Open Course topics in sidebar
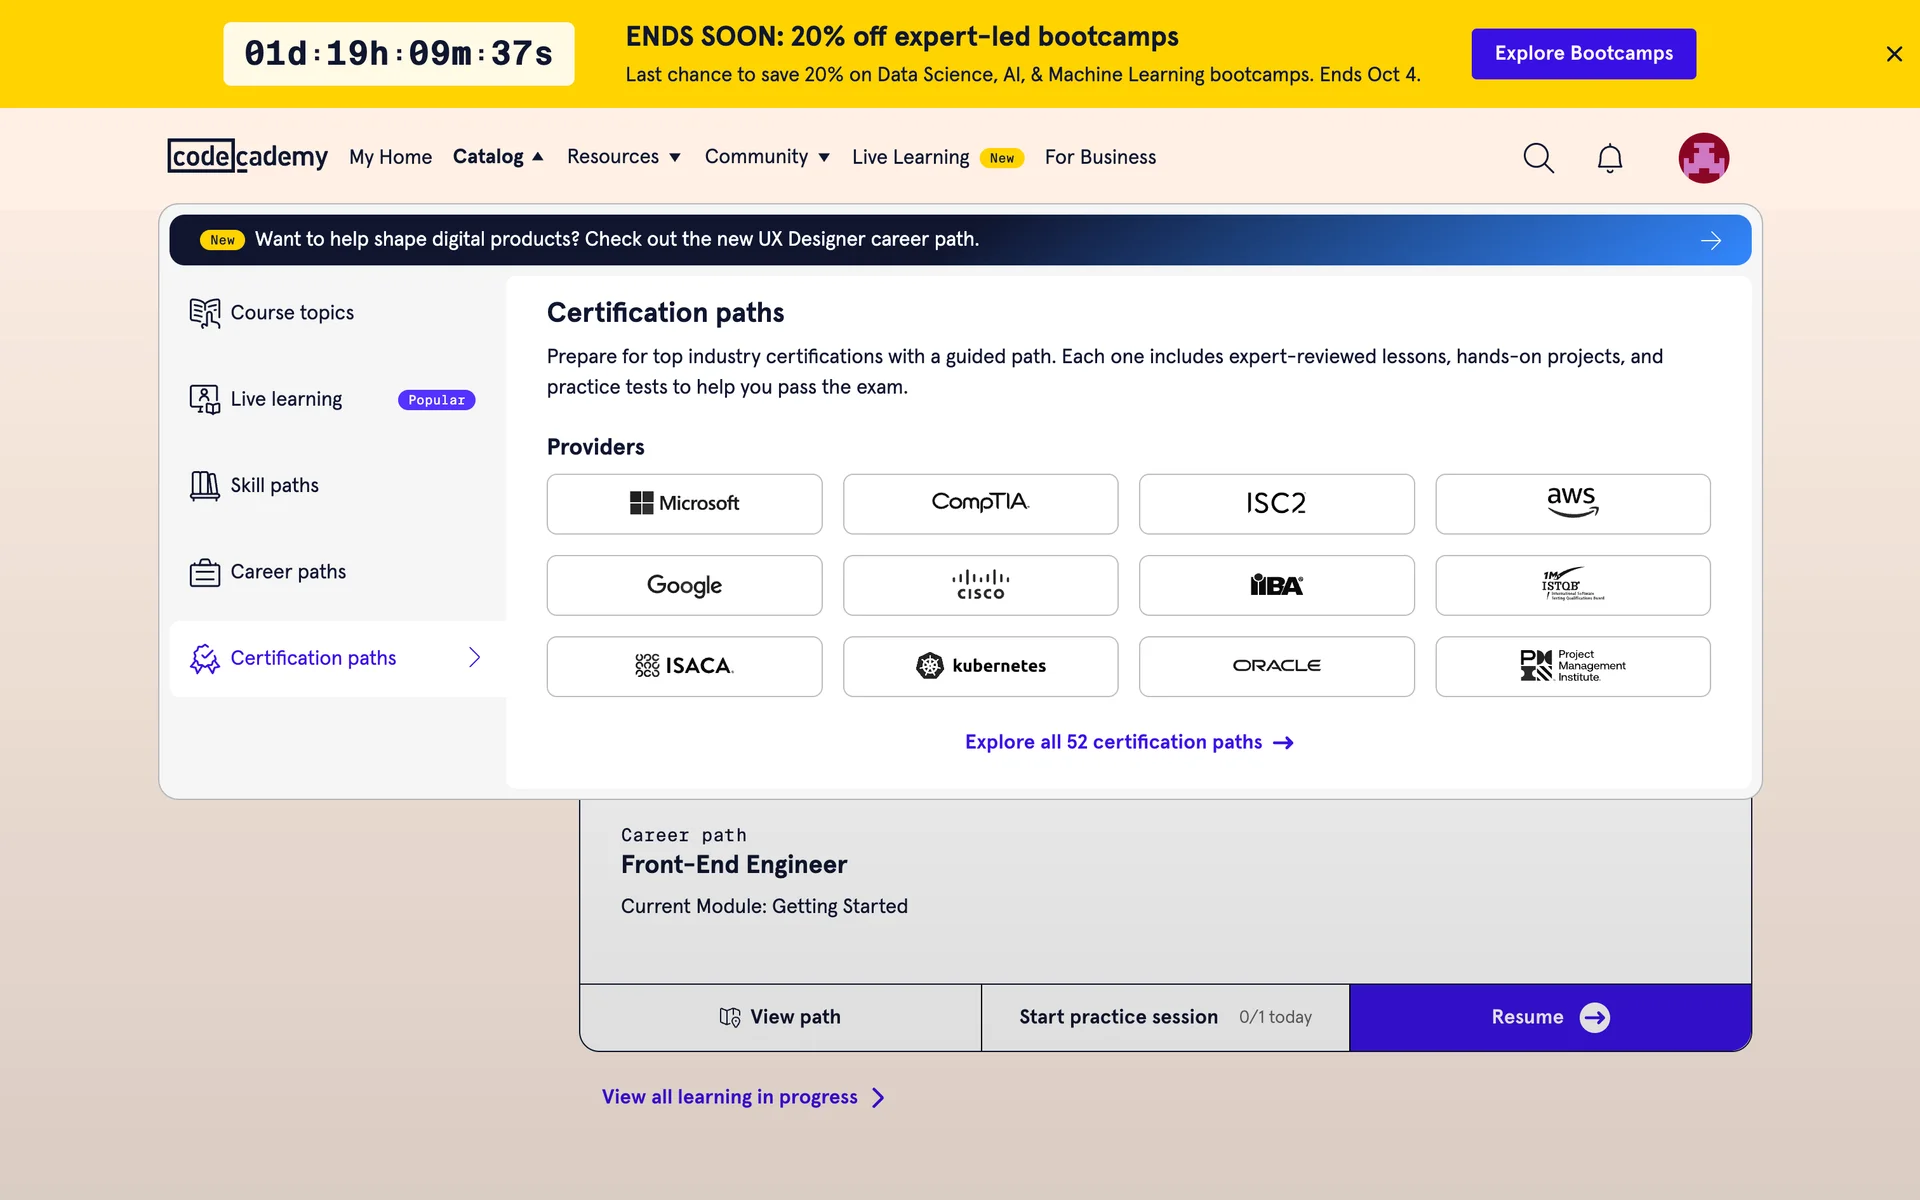The image size is (1920, 1200). pos(292,313)
